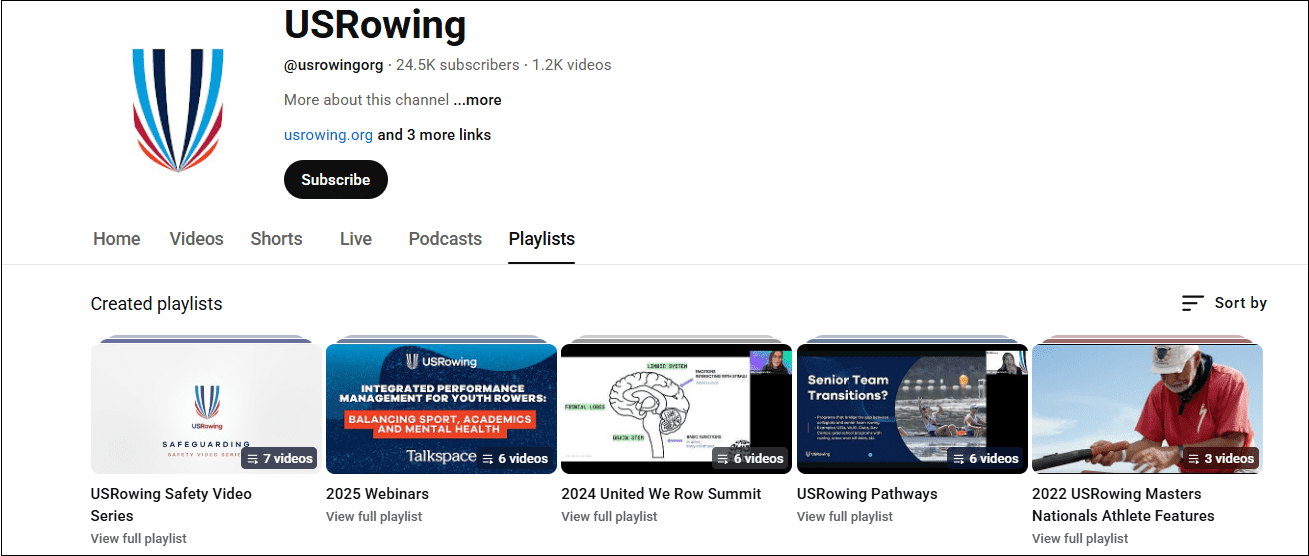View full playlist for Masters Nationals Athlete Features
This screenshot has height=556, width=1309.
1080,538
